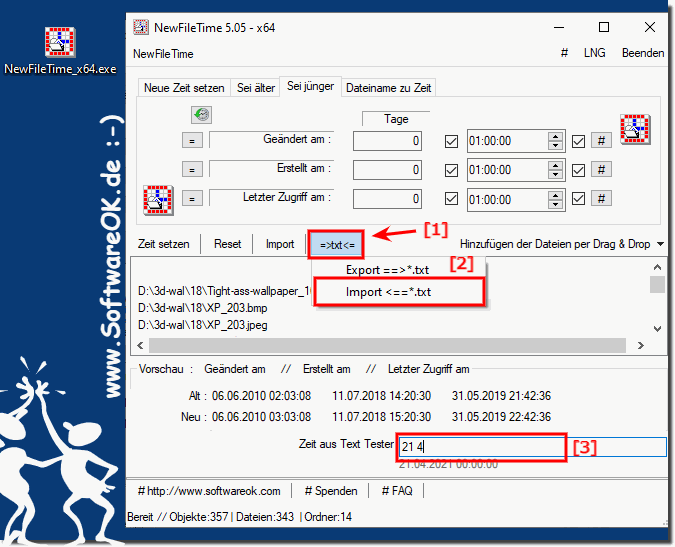Click the = button for Geändert am
This screenshot has height=547, width=675.
click(x=192, y=141)
